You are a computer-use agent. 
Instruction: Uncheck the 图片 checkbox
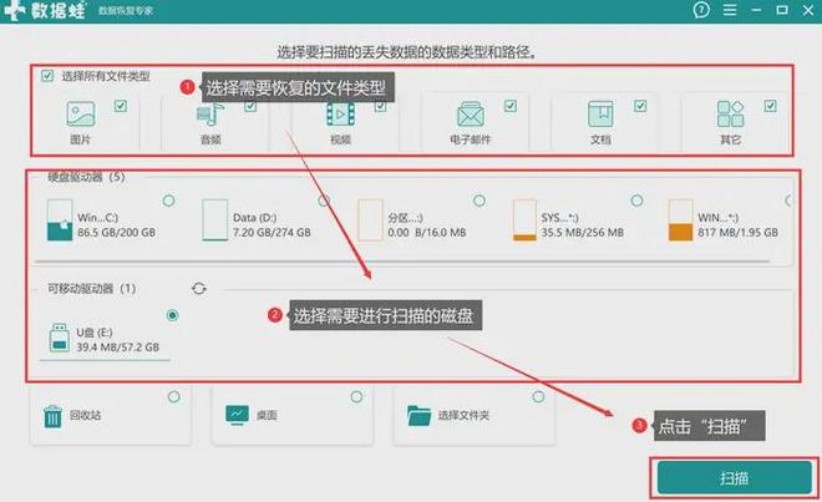pos(121,106)
